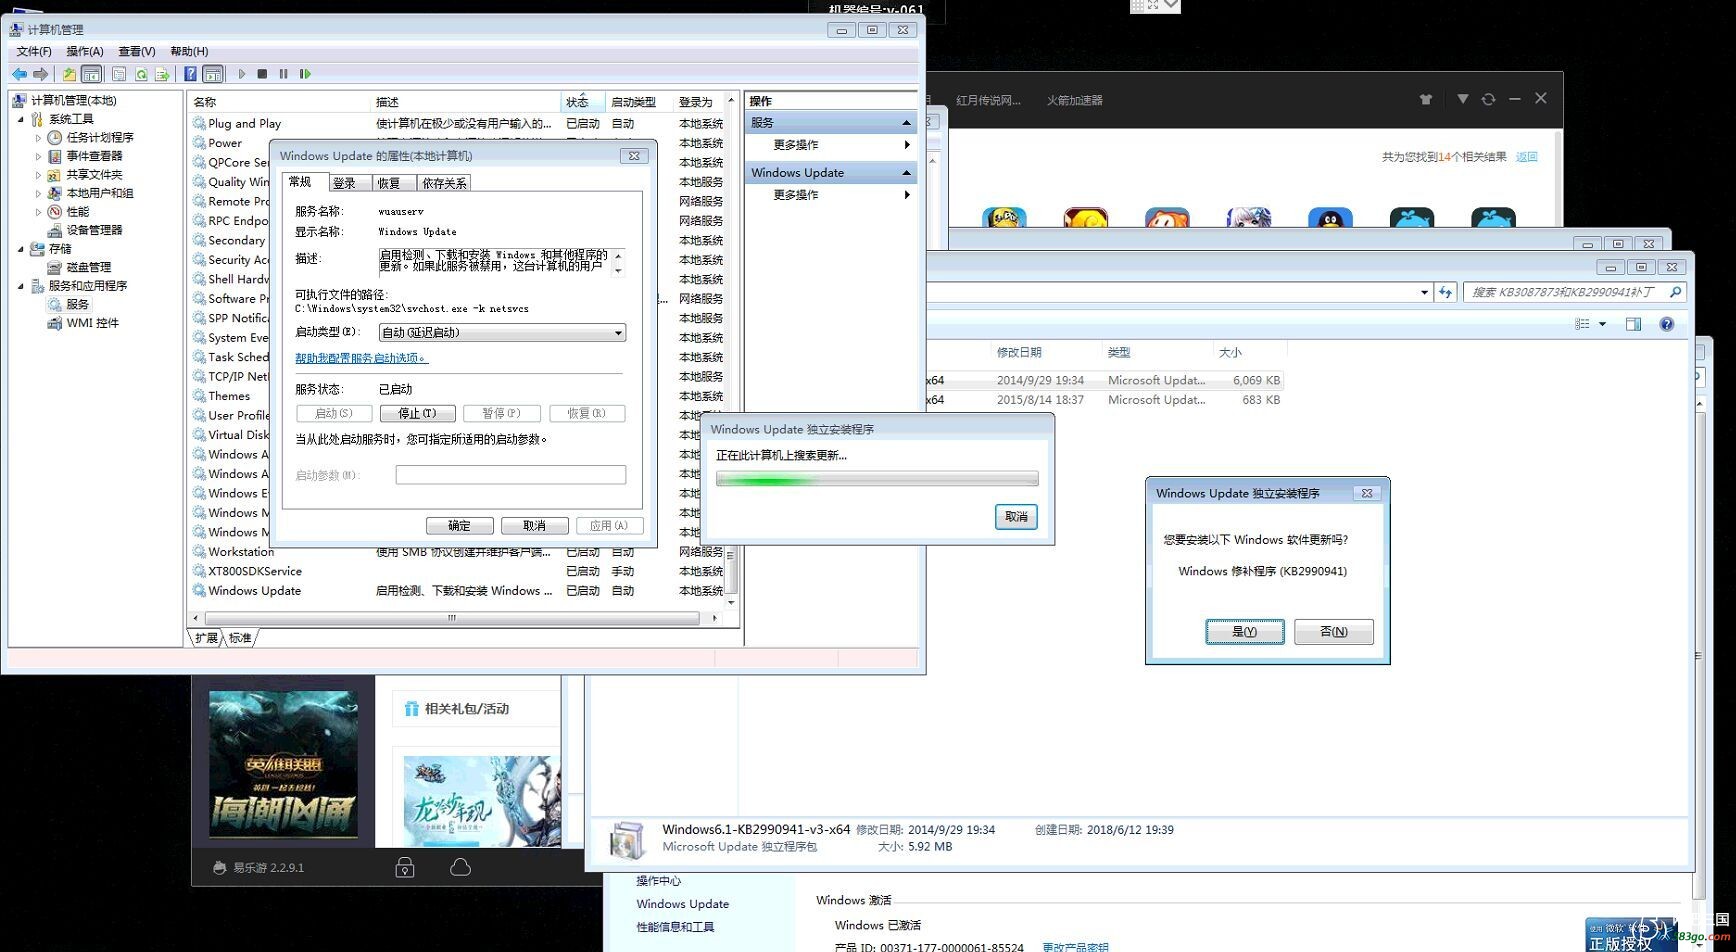Click the Export list toolbar icon

pyautogui.click(x=162, y=74)
